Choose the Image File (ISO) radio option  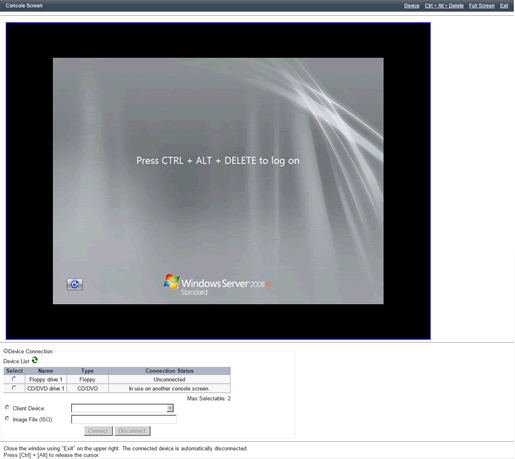pyautogui.click(x=7, y=418)
